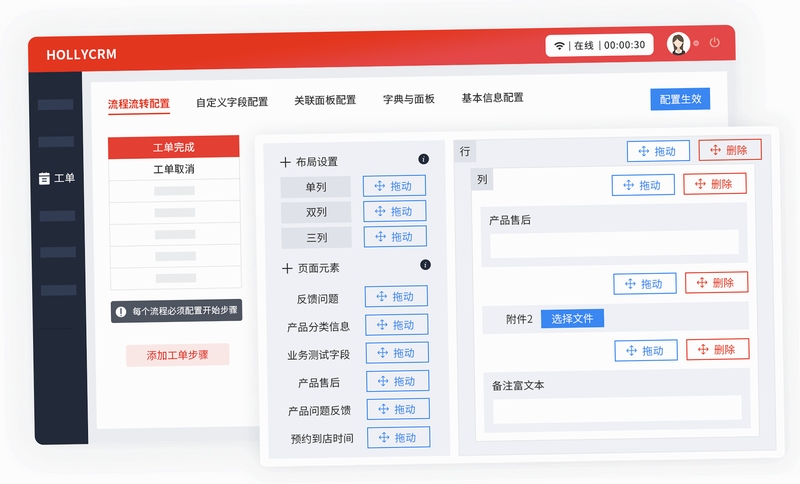Select the 工单取消 step
Image resolution: width=800 pixels, height=484 pixels.
pyautogui.click(x=174, y=169)
